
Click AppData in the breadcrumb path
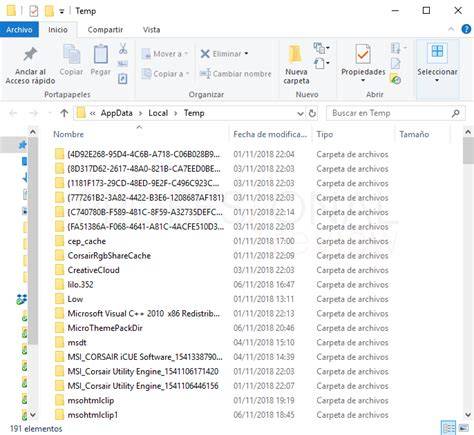117,113
